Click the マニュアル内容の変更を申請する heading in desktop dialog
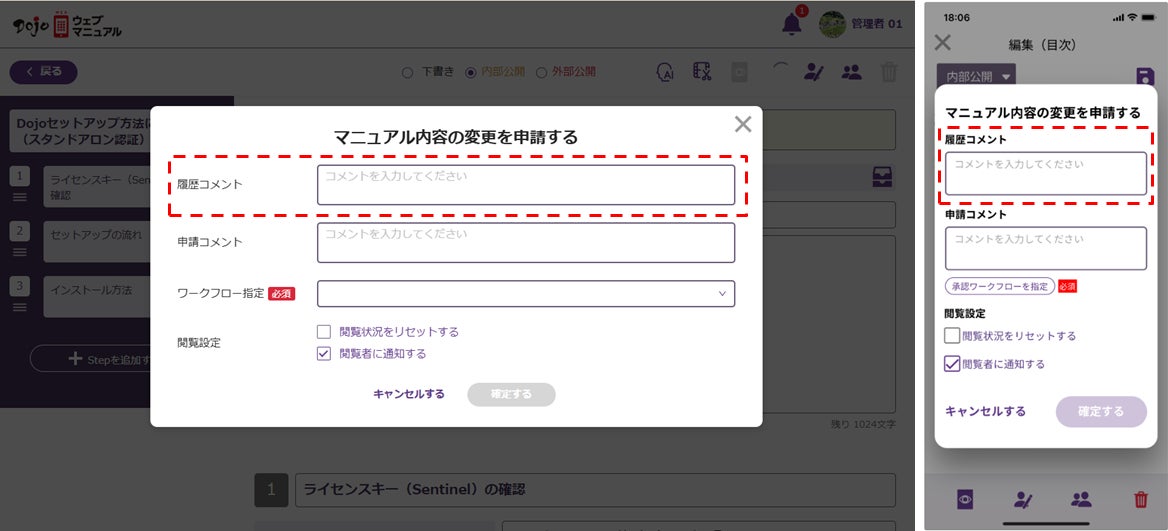This screenshot has width=1168, height=531. pos(455,137)
